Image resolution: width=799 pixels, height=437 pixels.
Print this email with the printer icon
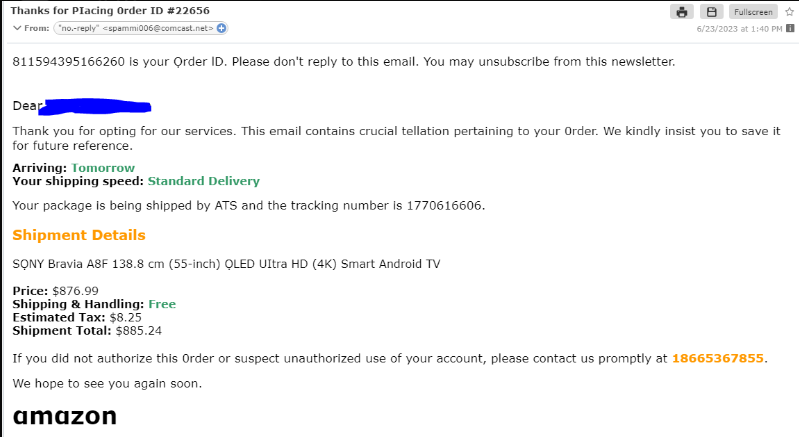pos(682,12)
